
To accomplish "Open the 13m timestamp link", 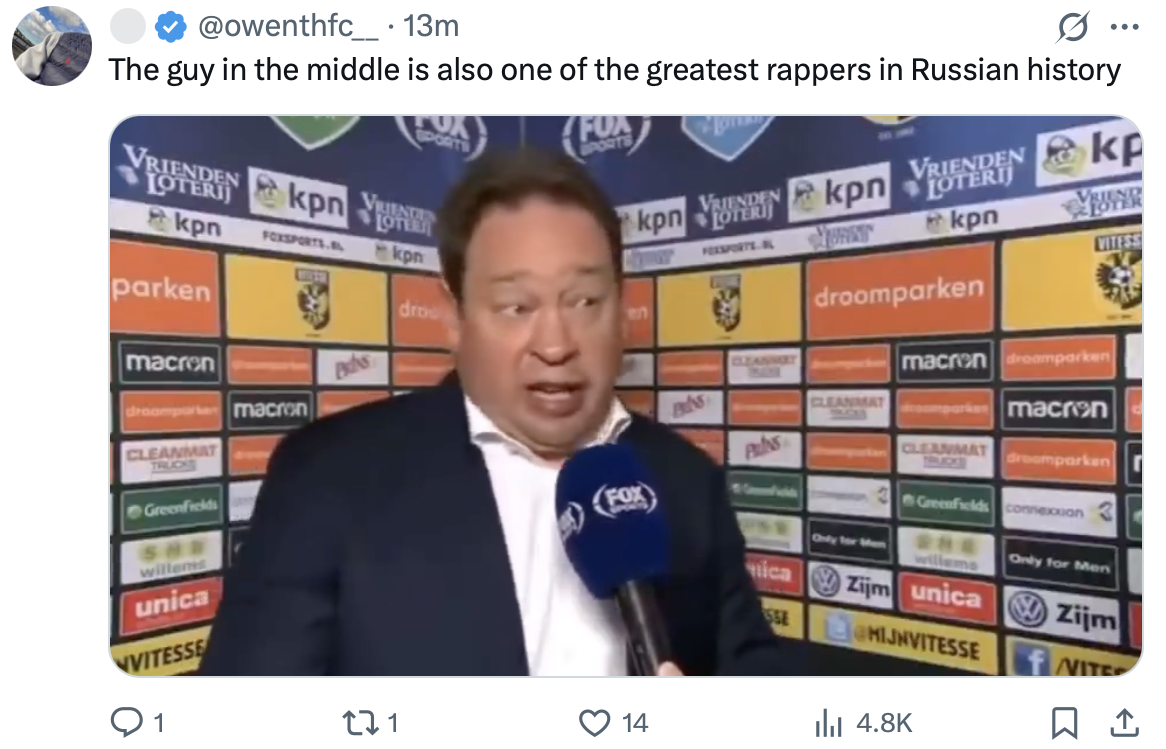I will click(431, 27).
